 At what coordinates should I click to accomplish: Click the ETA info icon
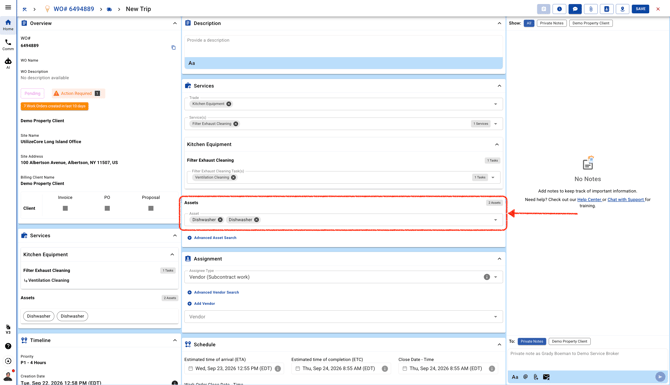click(x=278, y=368)
